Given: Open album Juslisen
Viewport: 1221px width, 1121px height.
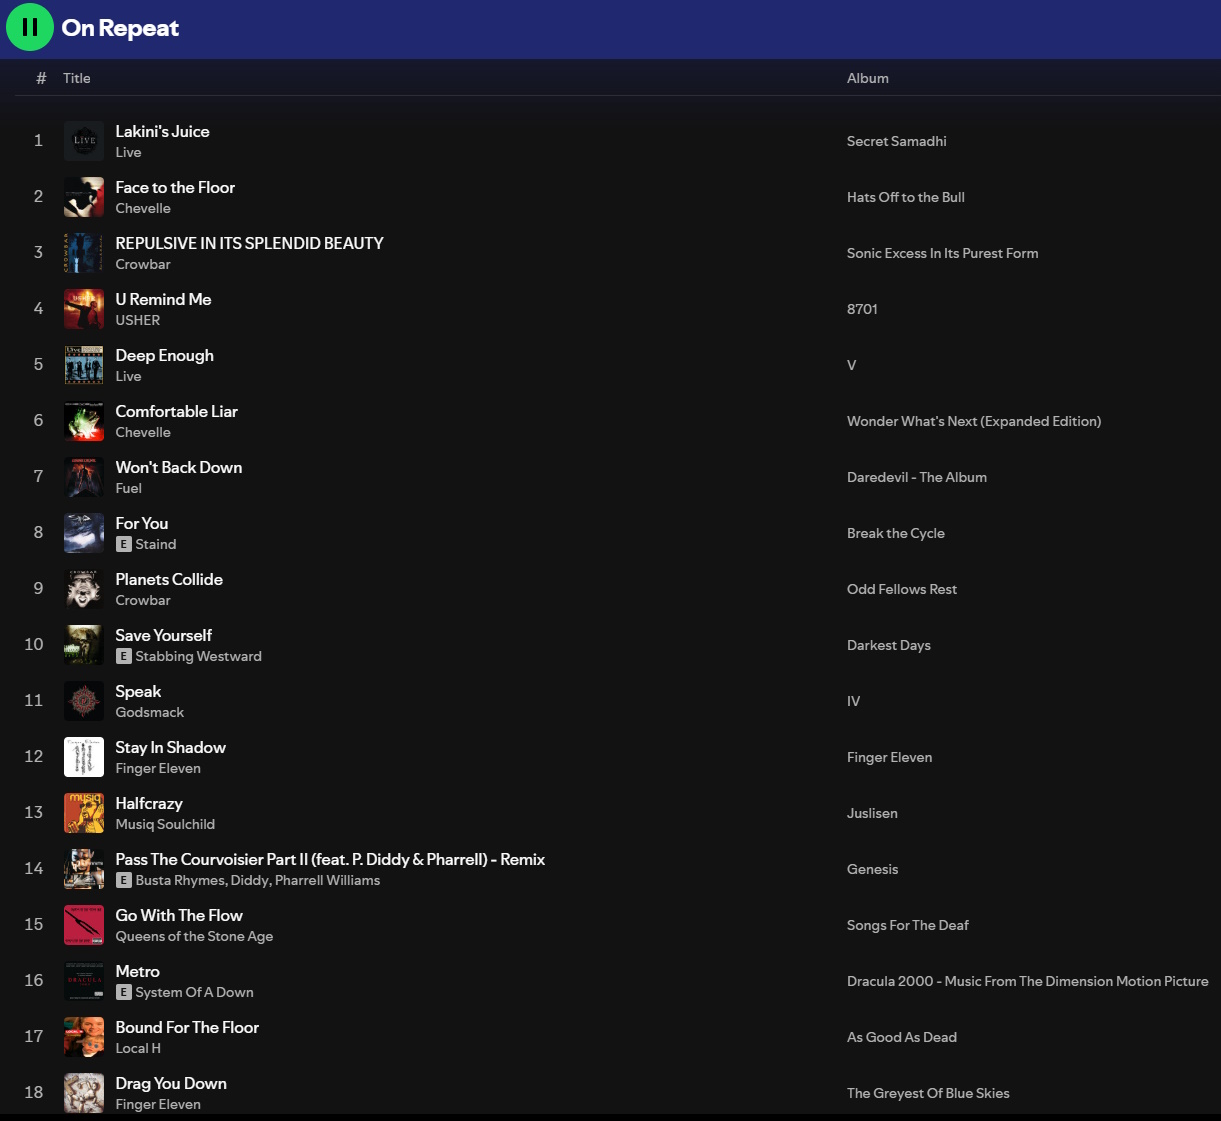Looking at the screenshot, I should point(872,813).
